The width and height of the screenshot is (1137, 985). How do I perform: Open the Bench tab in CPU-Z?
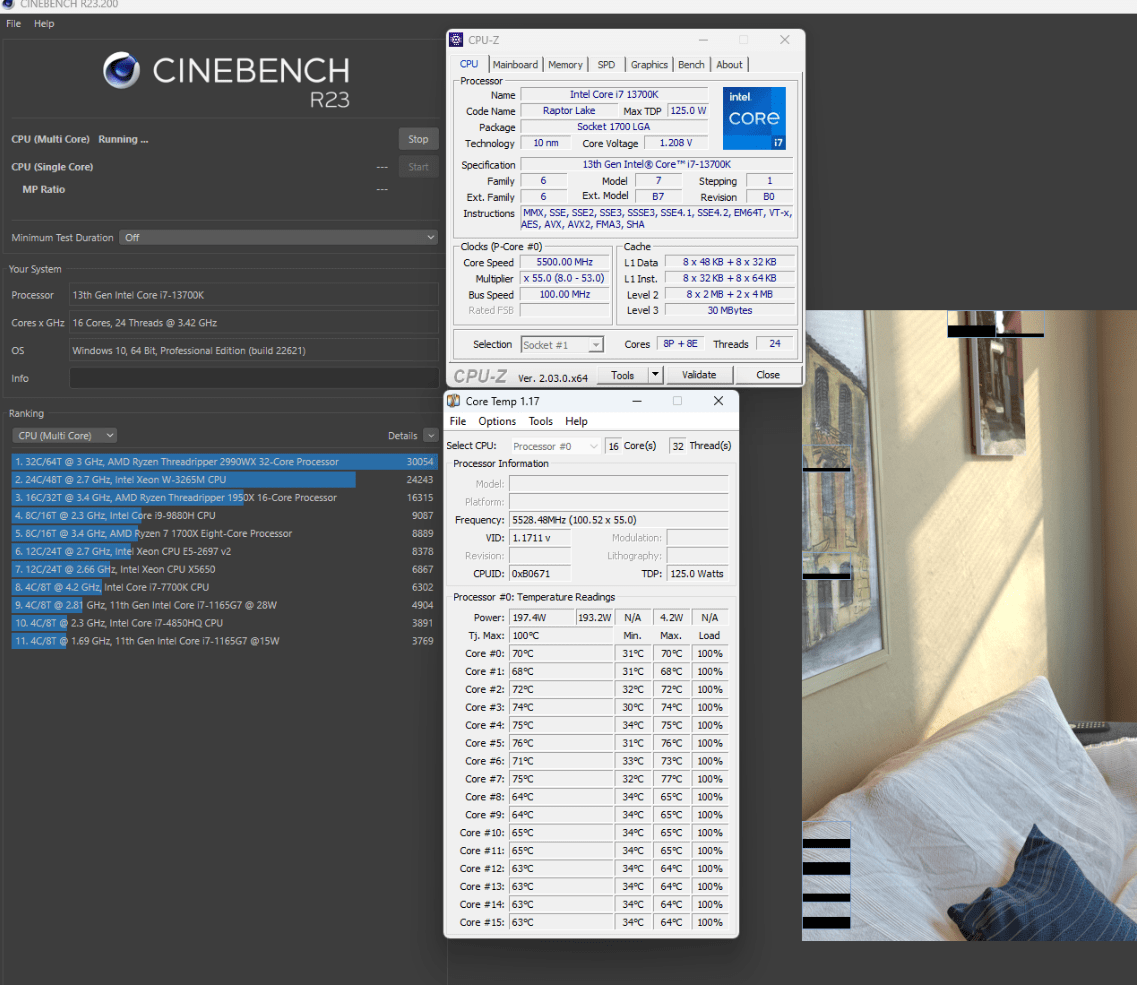[691, 65]
